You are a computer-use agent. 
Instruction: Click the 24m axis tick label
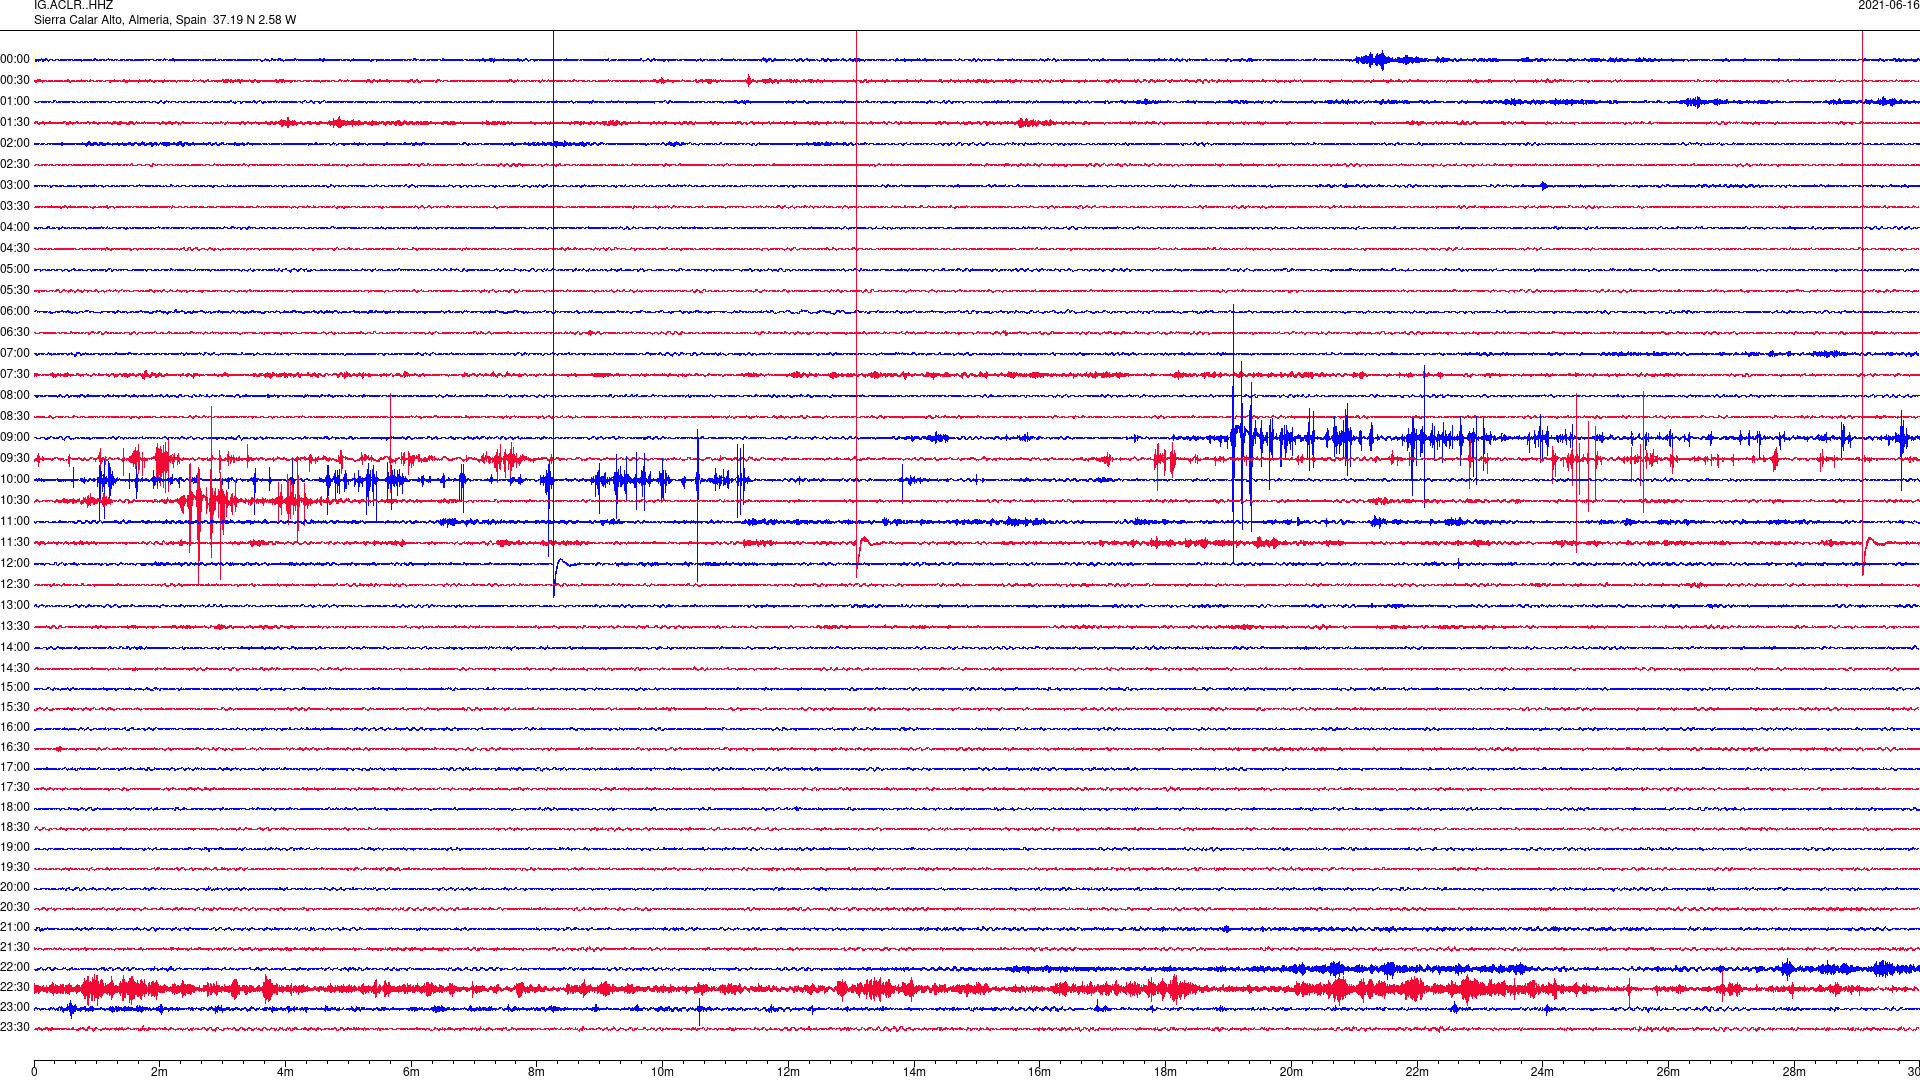(1542, 1072)
